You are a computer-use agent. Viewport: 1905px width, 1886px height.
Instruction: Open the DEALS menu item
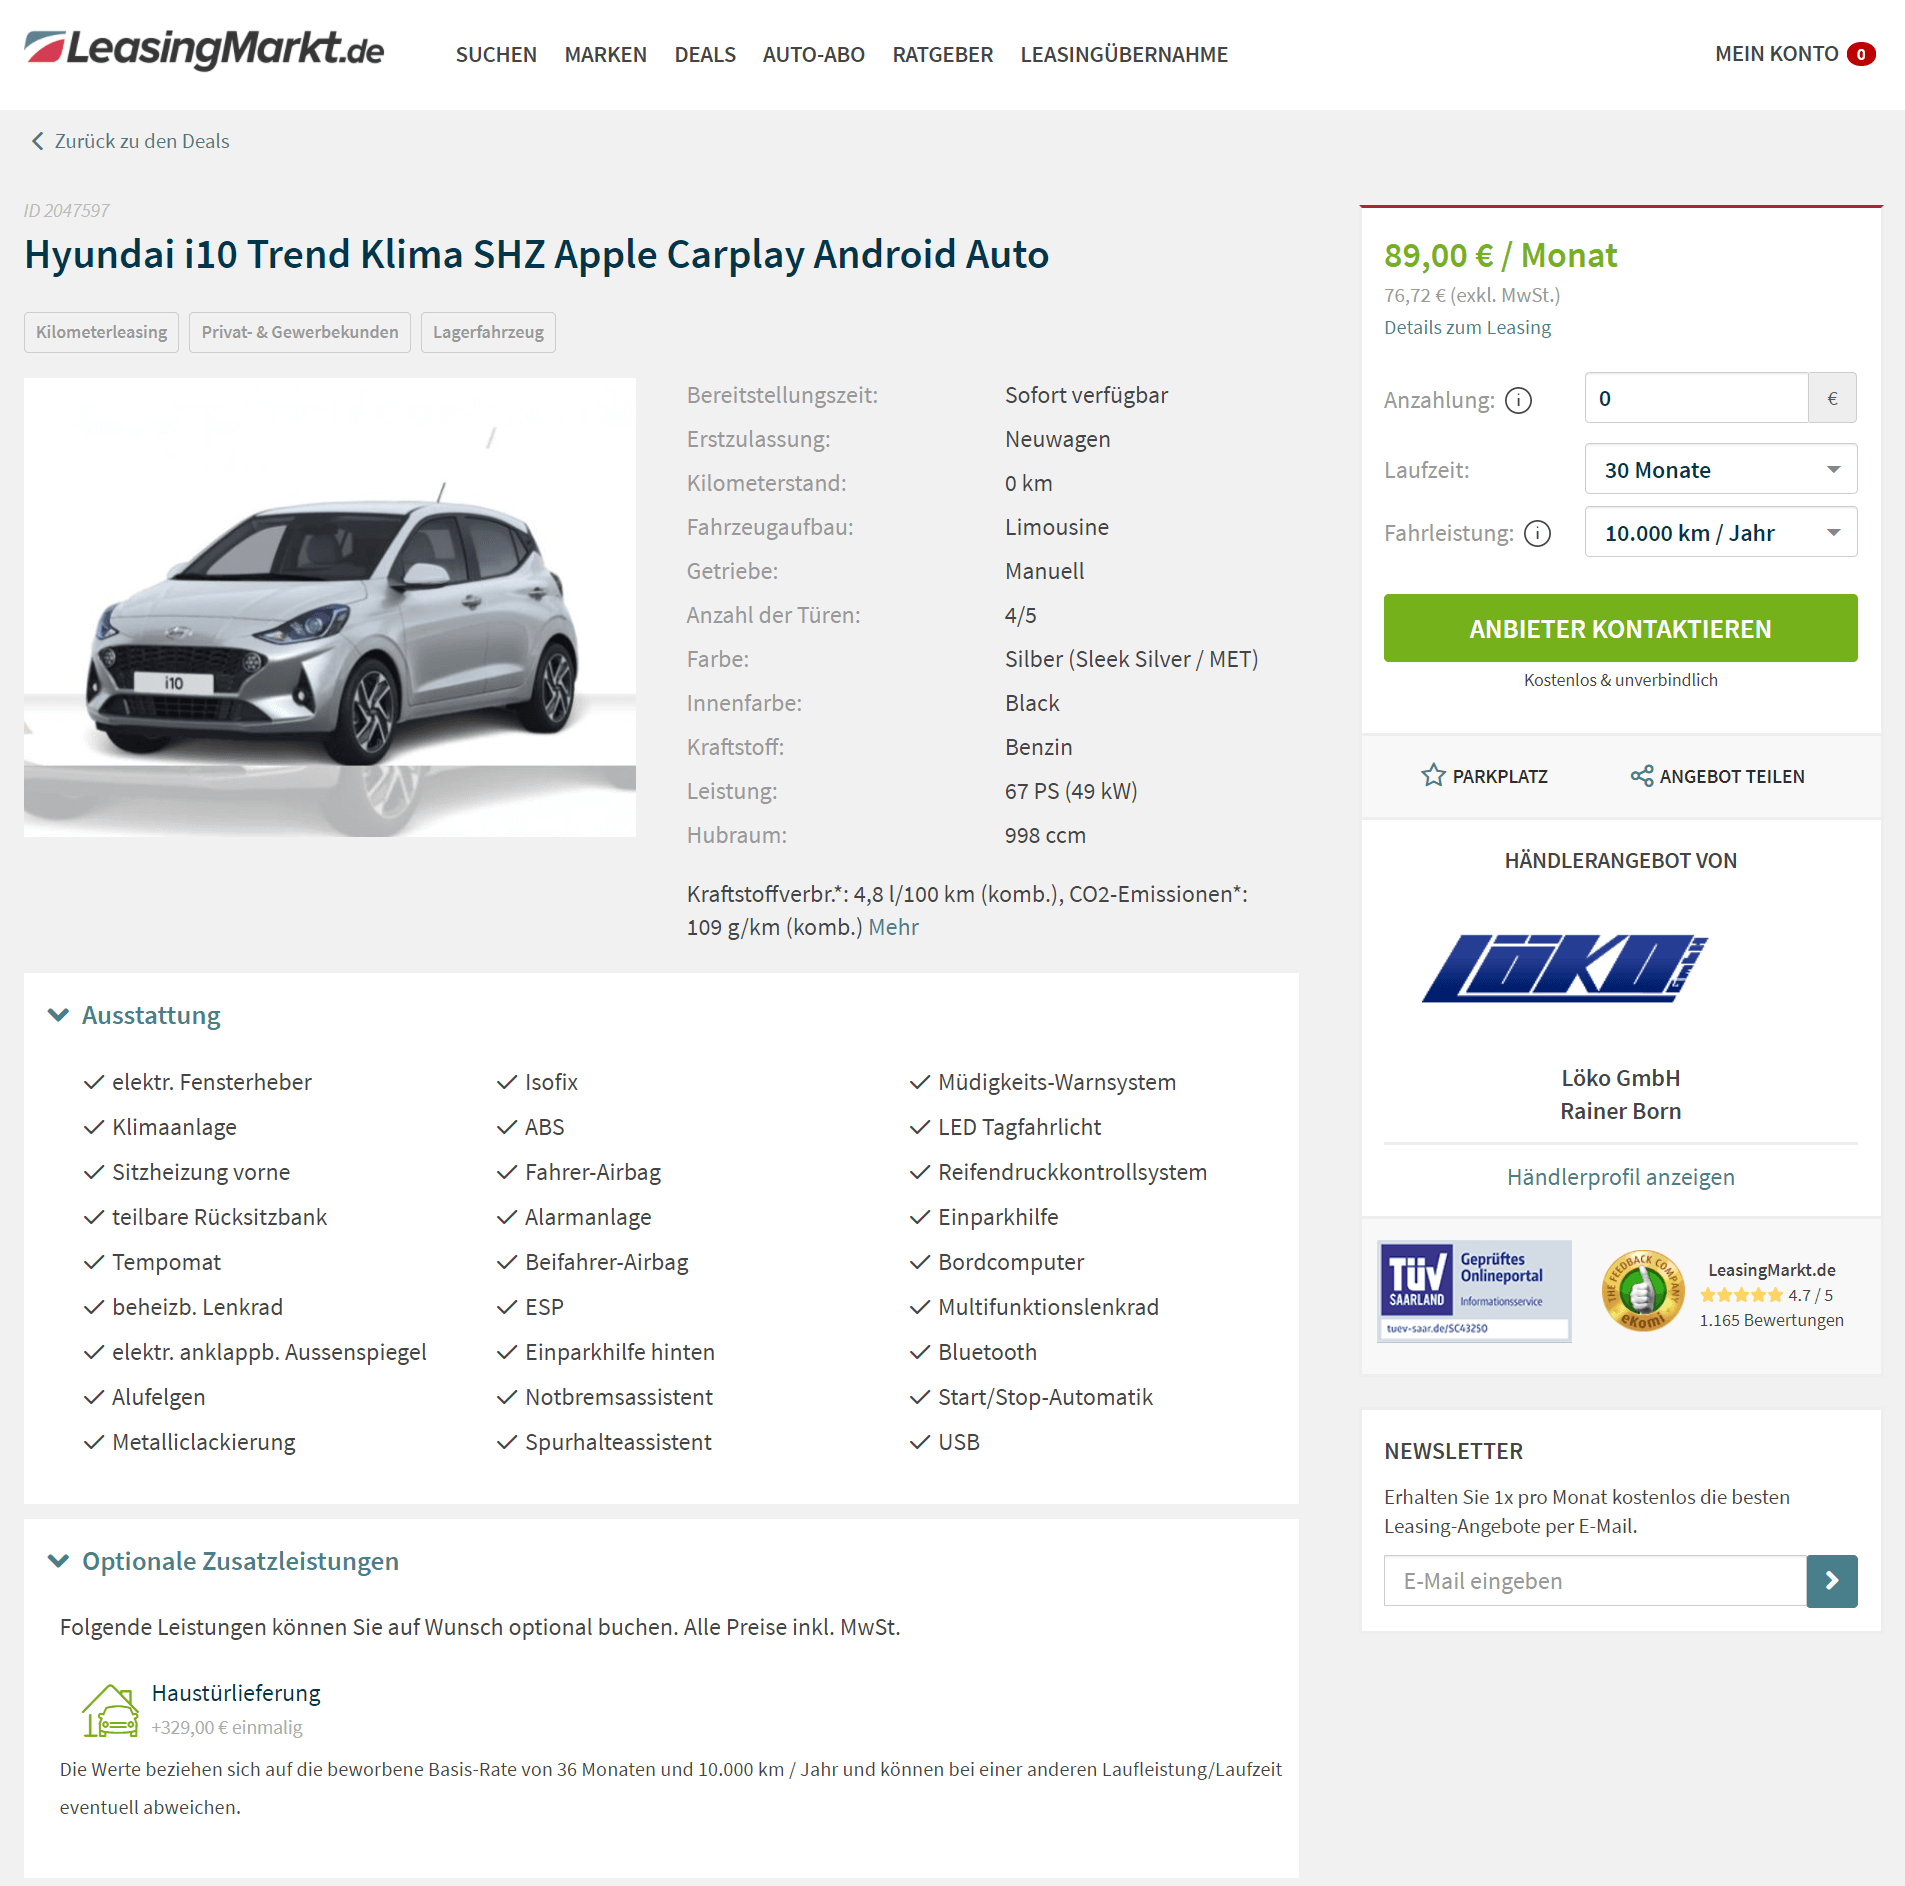[x=705, y=54]
